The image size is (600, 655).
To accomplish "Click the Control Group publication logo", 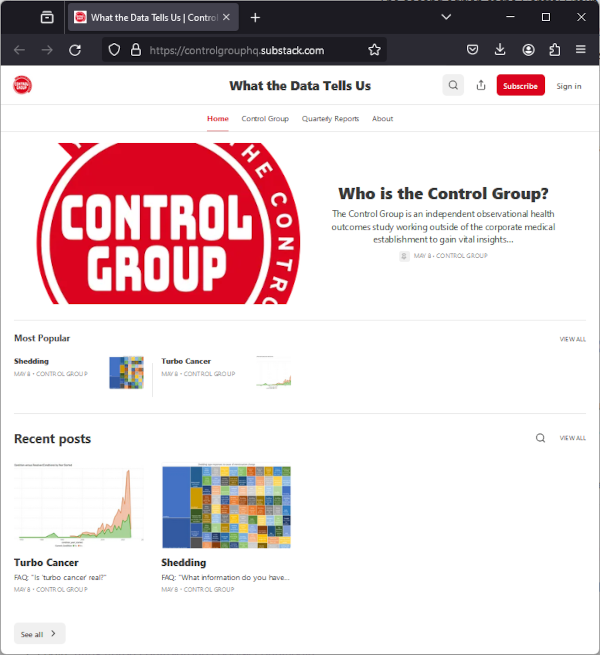I will click(x=22, y=85).
